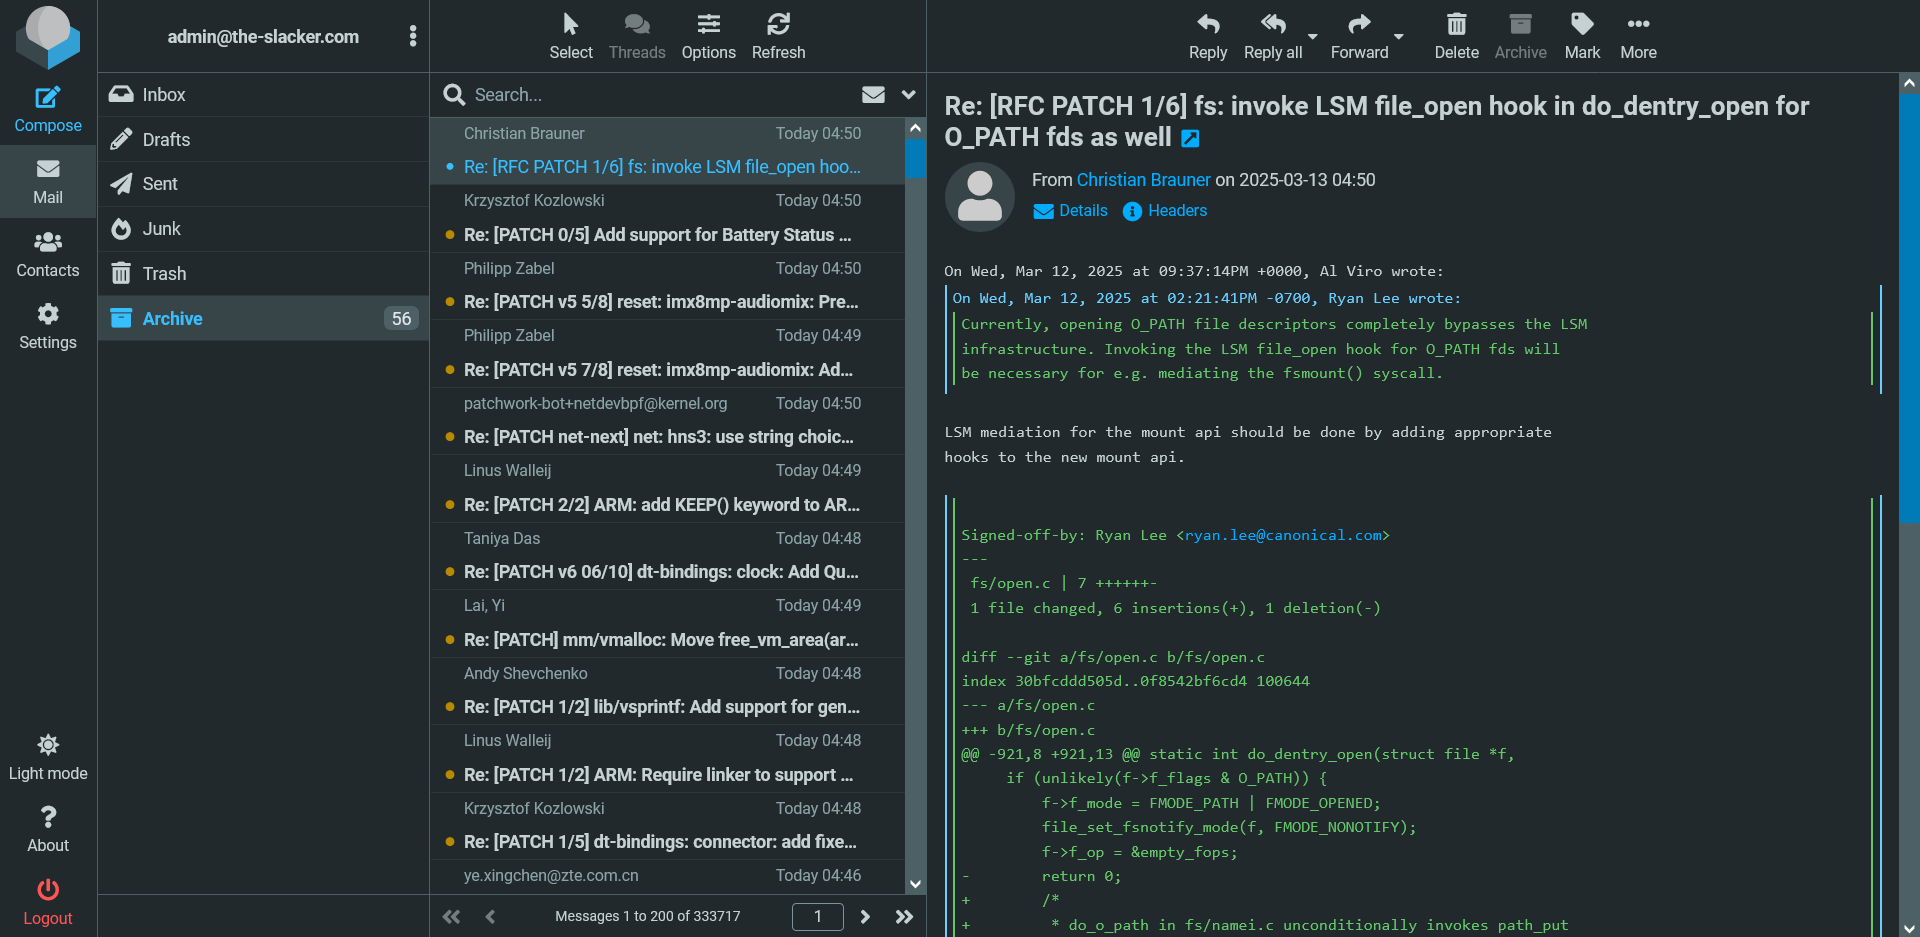The image size is (1920, 937).
Task: Select the Archive folder
Action: coord(263,318)
